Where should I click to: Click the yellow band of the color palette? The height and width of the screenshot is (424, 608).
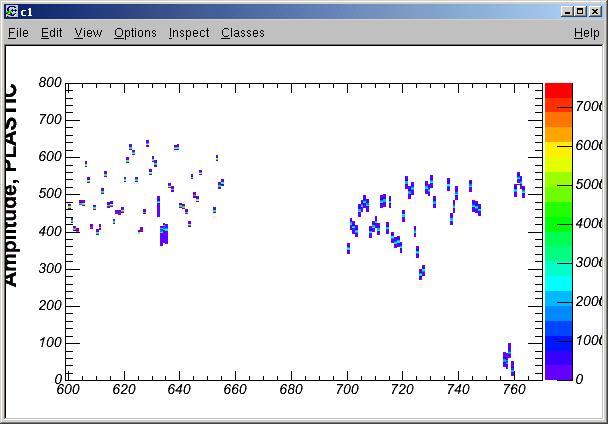coord(559,149)
